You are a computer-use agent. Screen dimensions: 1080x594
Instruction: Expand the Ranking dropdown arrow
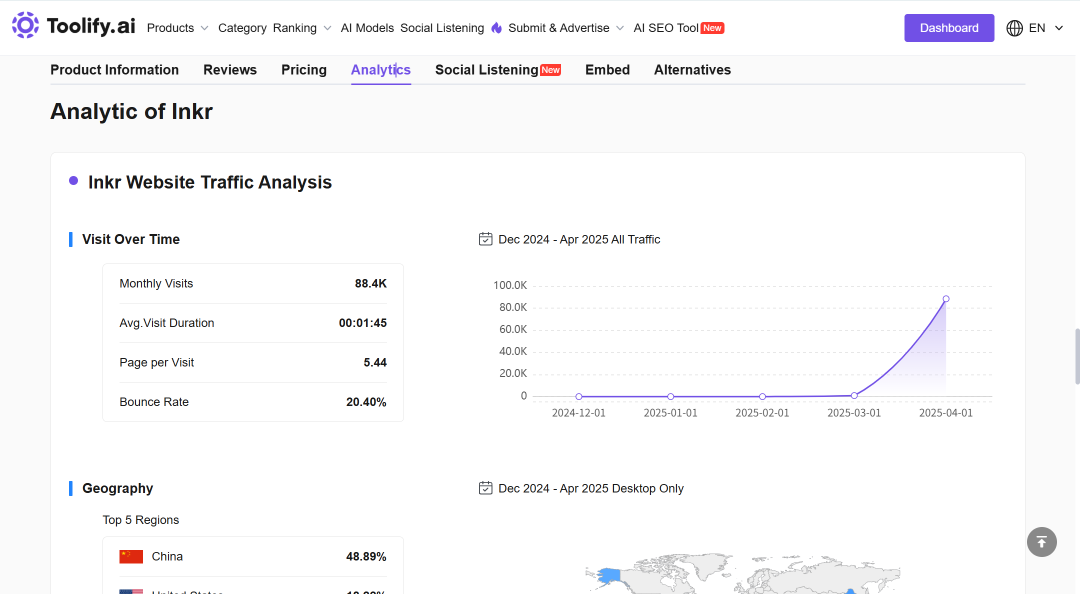pos(327,28)
